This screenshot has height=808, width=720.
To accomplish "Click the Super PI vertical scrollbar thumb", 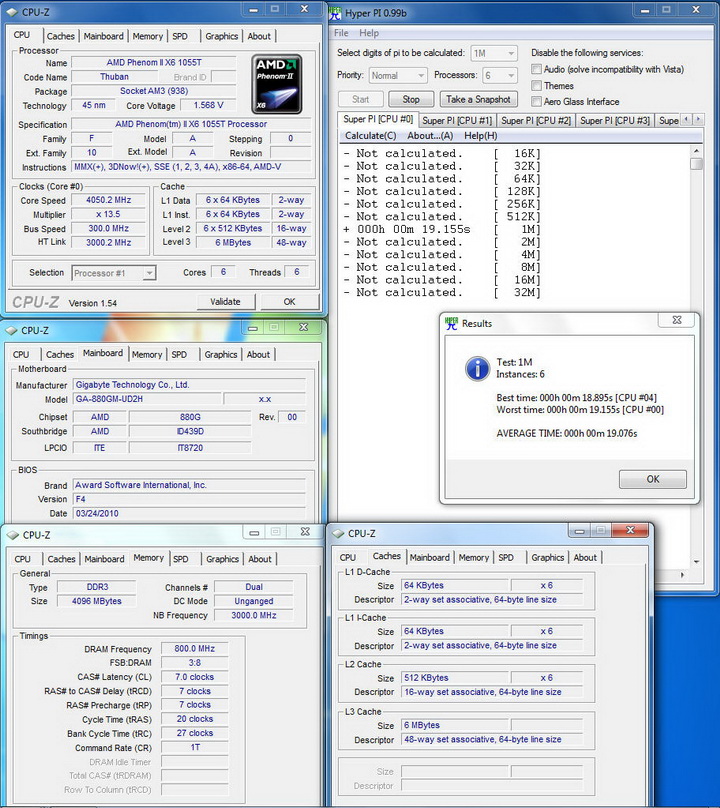I will pos(696,164).
